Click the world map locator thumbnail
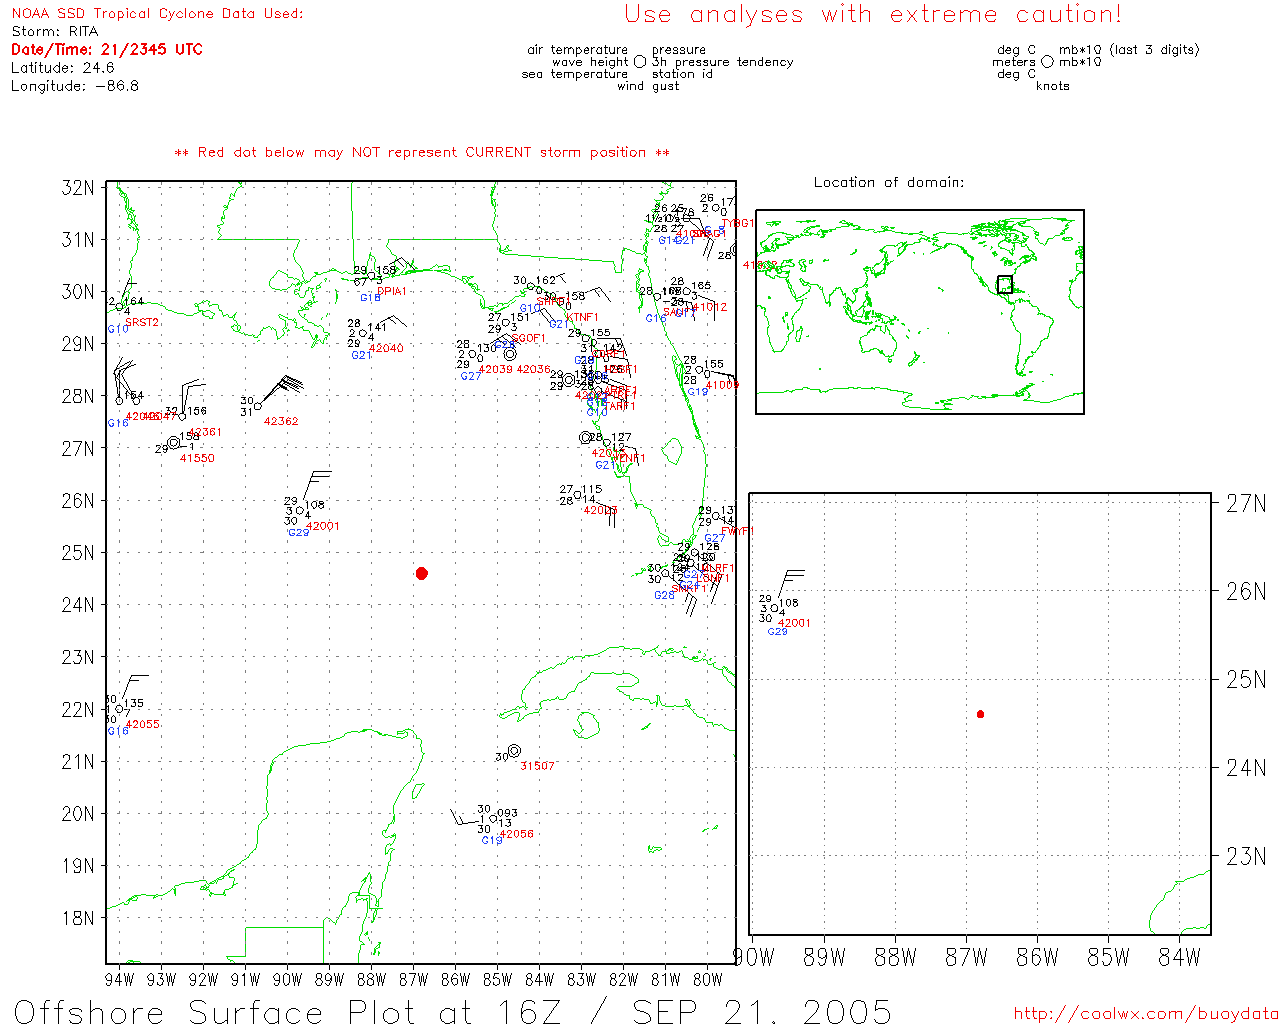 [920, 312]
